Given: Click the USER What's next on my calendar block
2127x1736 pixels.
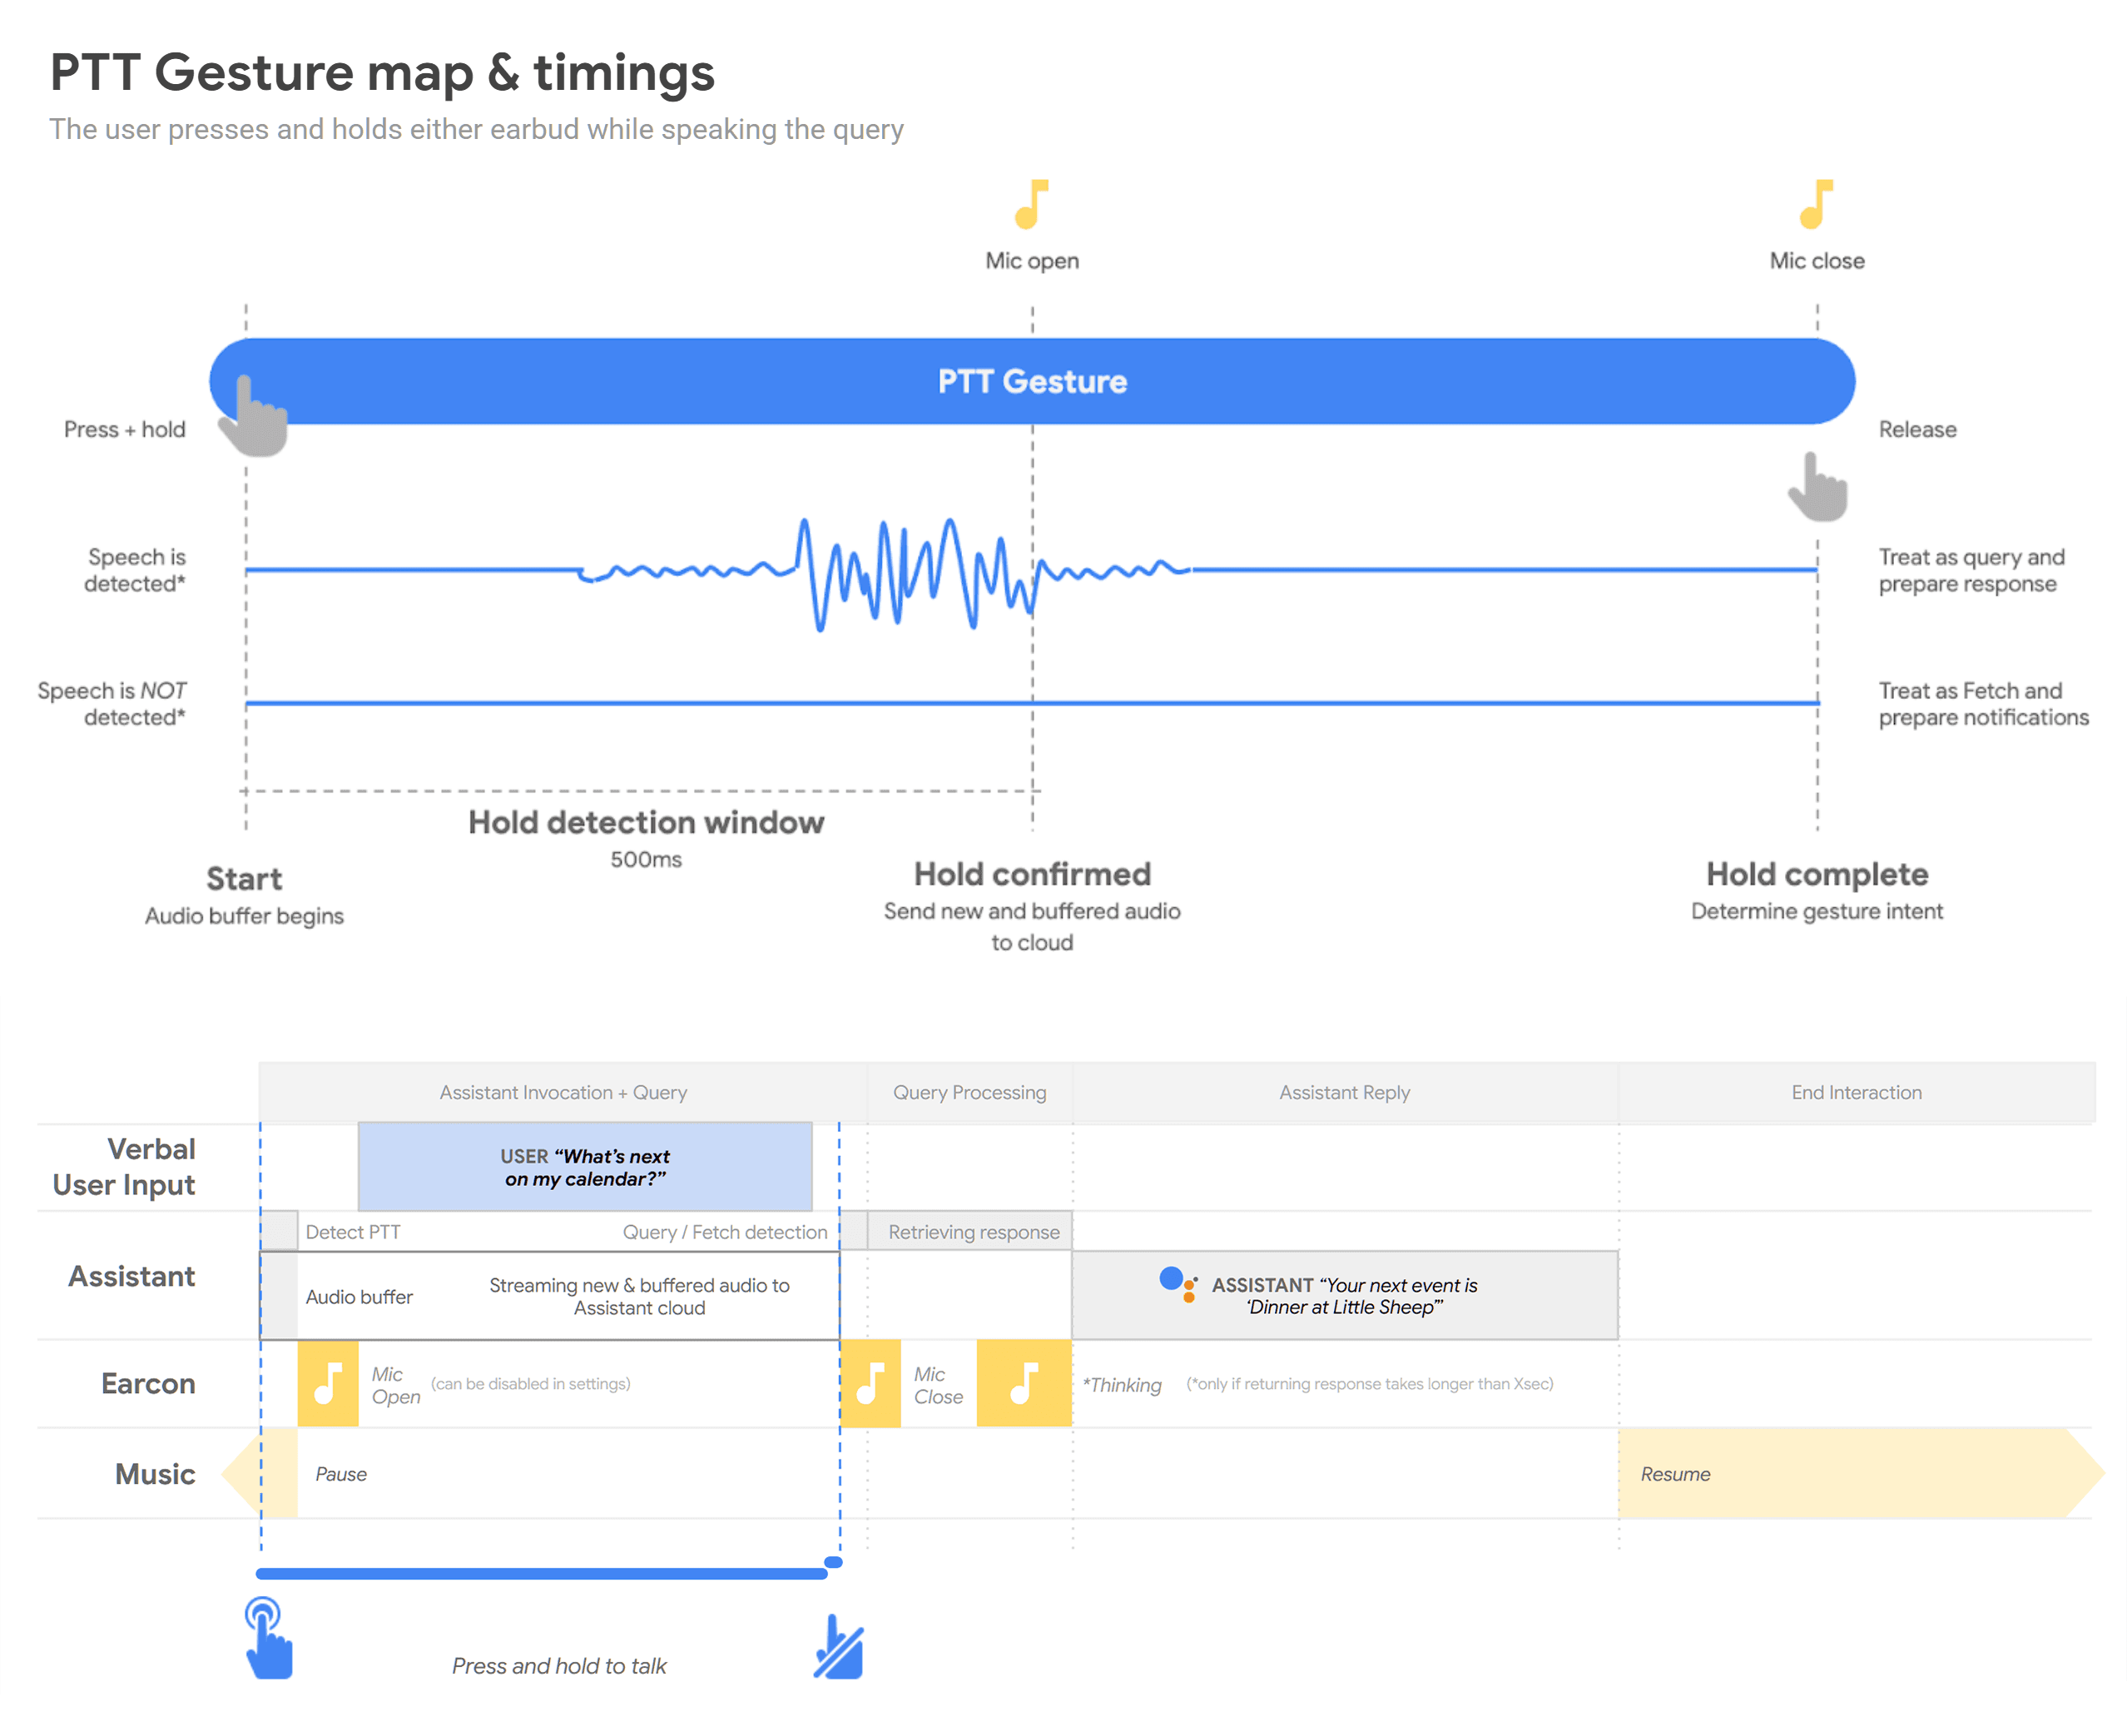Looking at the screenshot, I should point(585,1167).
